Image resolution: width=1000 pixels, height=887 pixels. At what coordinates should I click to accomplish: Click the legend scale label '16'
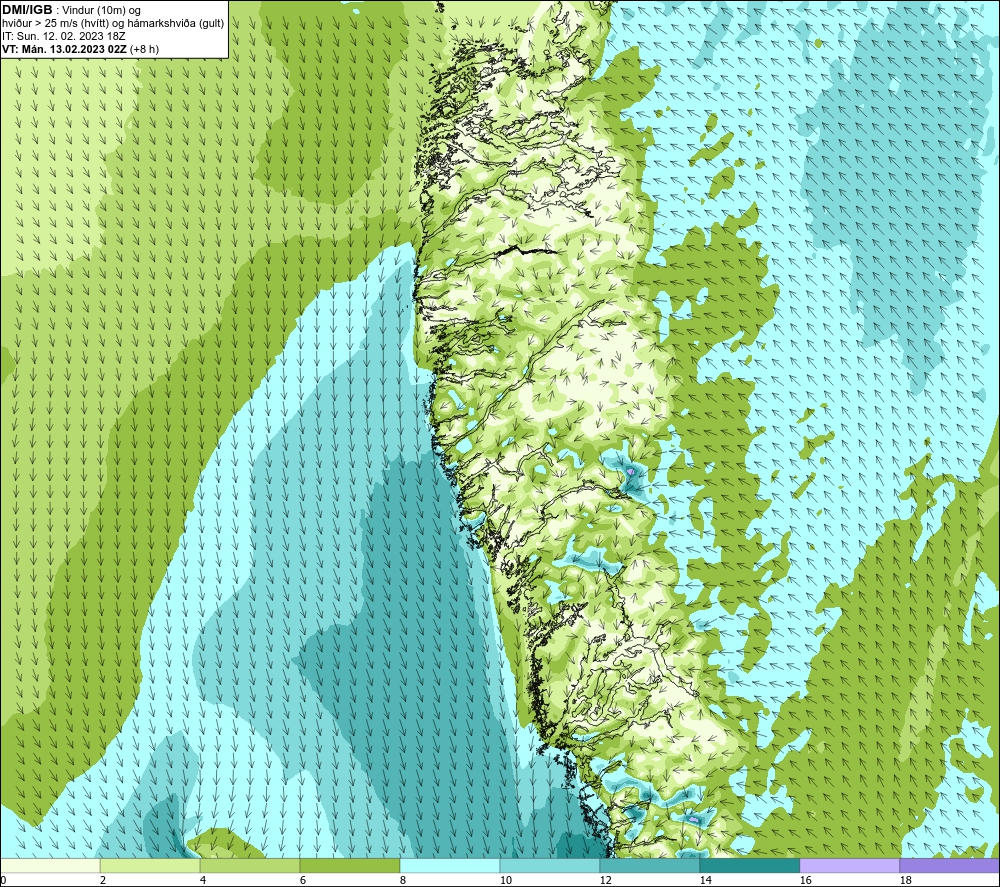click(805, 880)
